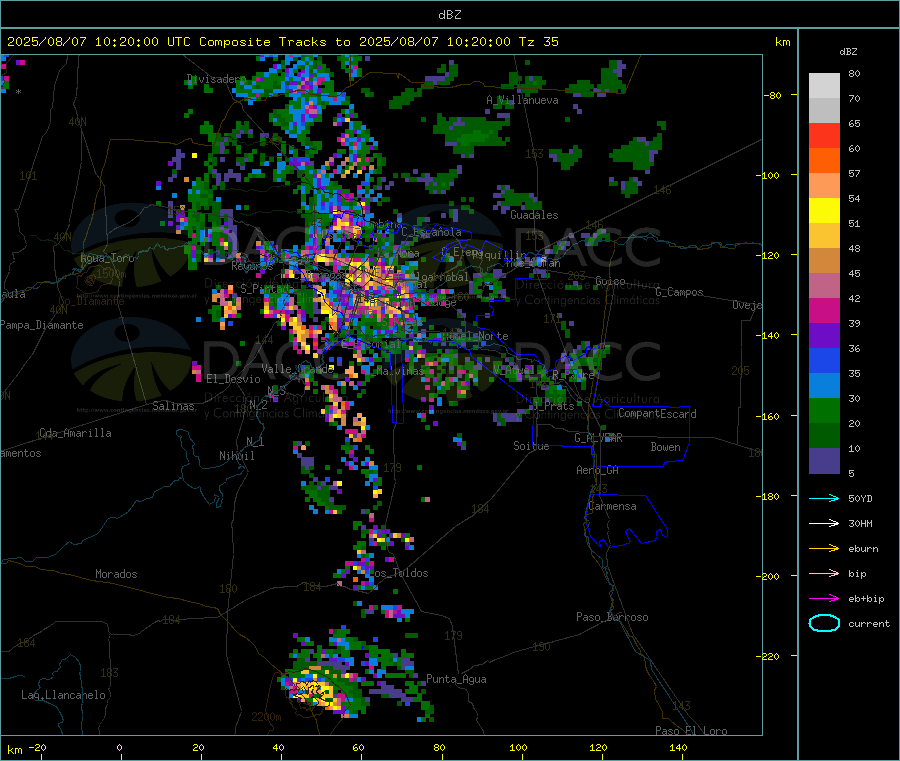This screenshot has width=900, height=761.
Task: Click the yellow eburn arrow in legend
Action: (x=824, y=549)
